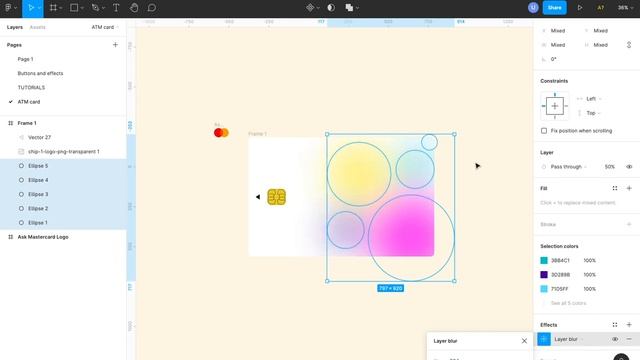
Task: Select the Frame tool
Action: (x=53, y=8)
